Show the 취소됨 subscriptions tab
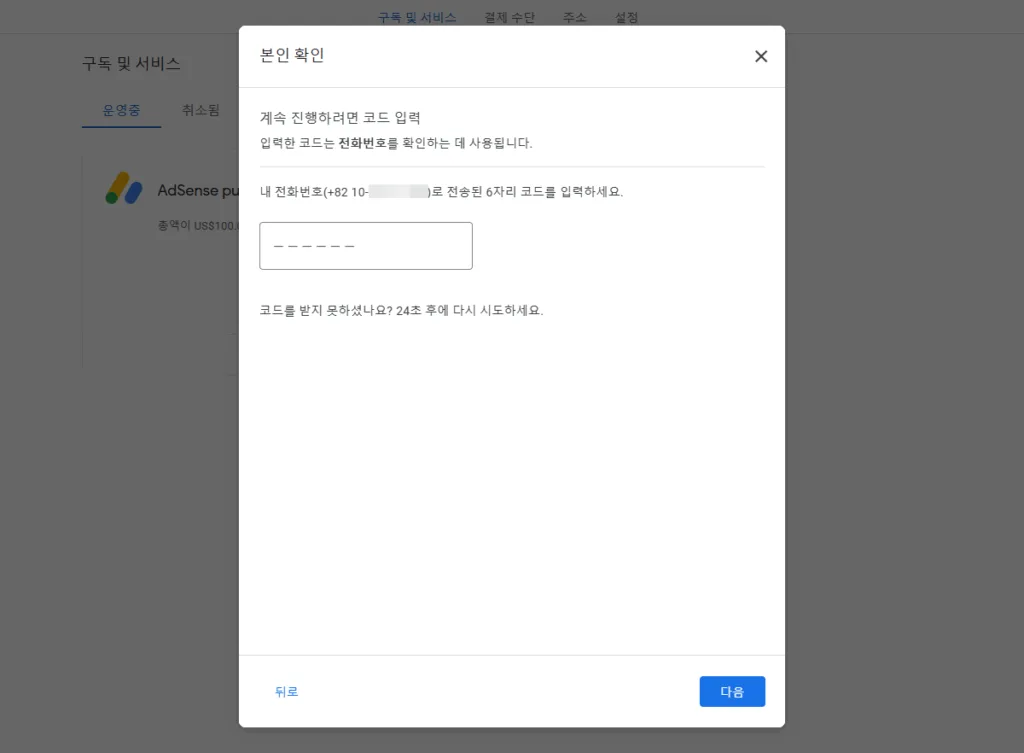 [201, 111]
